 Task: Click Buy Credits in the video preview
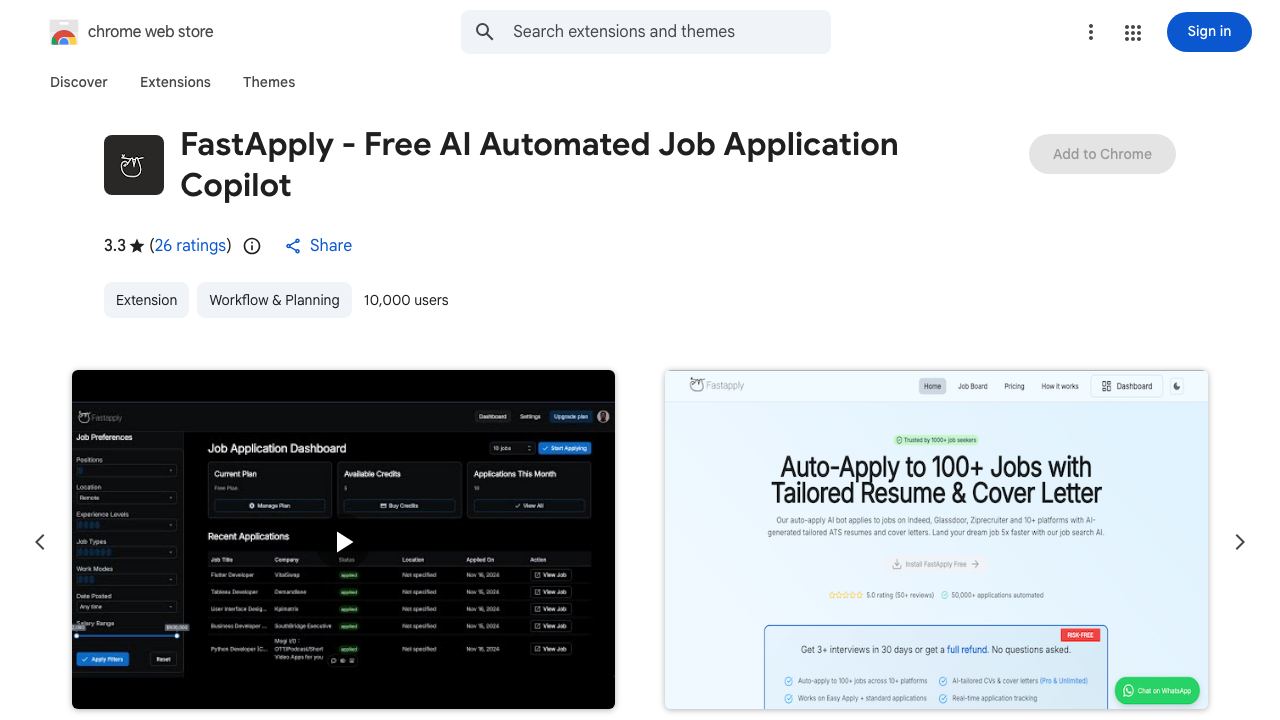tap(400, 506)
